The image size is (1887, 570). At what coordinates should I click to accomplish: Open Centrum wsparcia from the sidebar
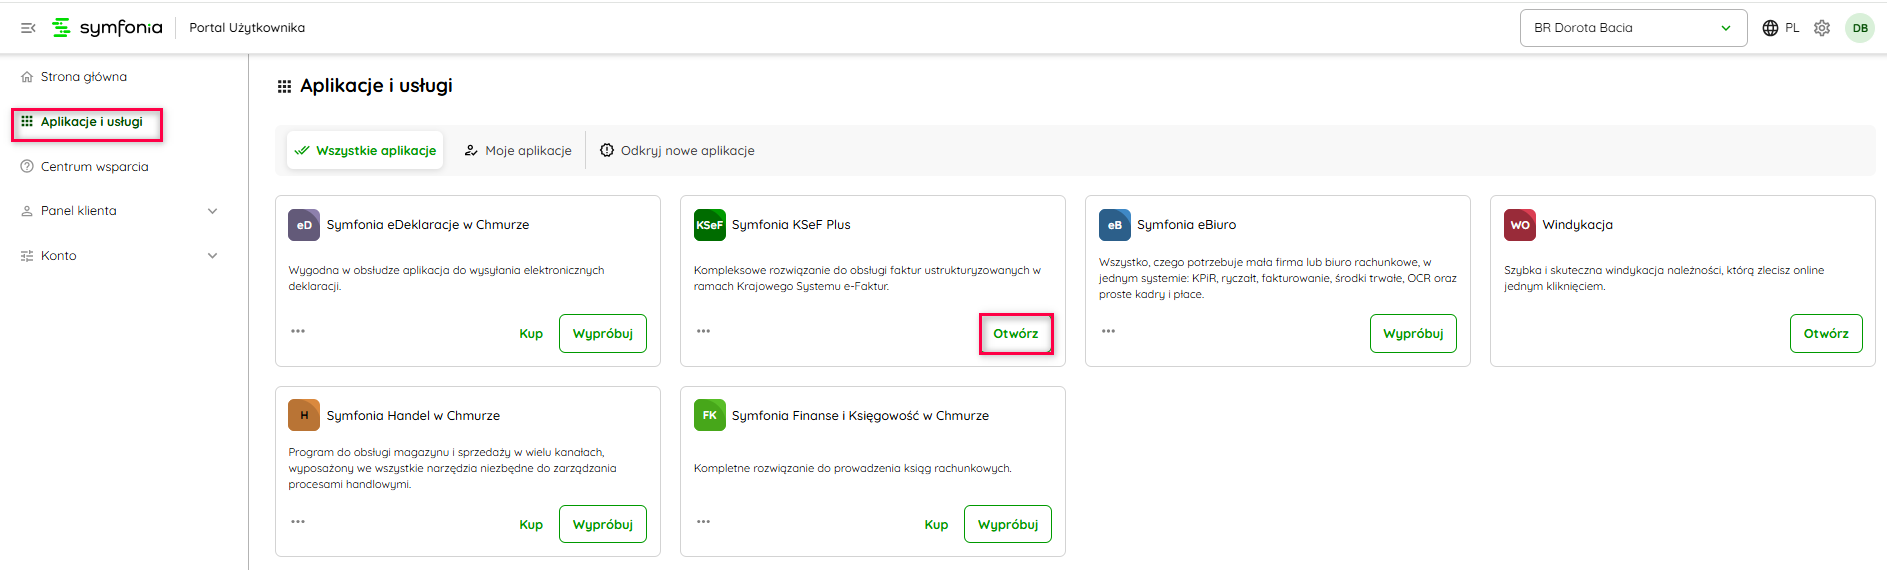tap(94, 167)
